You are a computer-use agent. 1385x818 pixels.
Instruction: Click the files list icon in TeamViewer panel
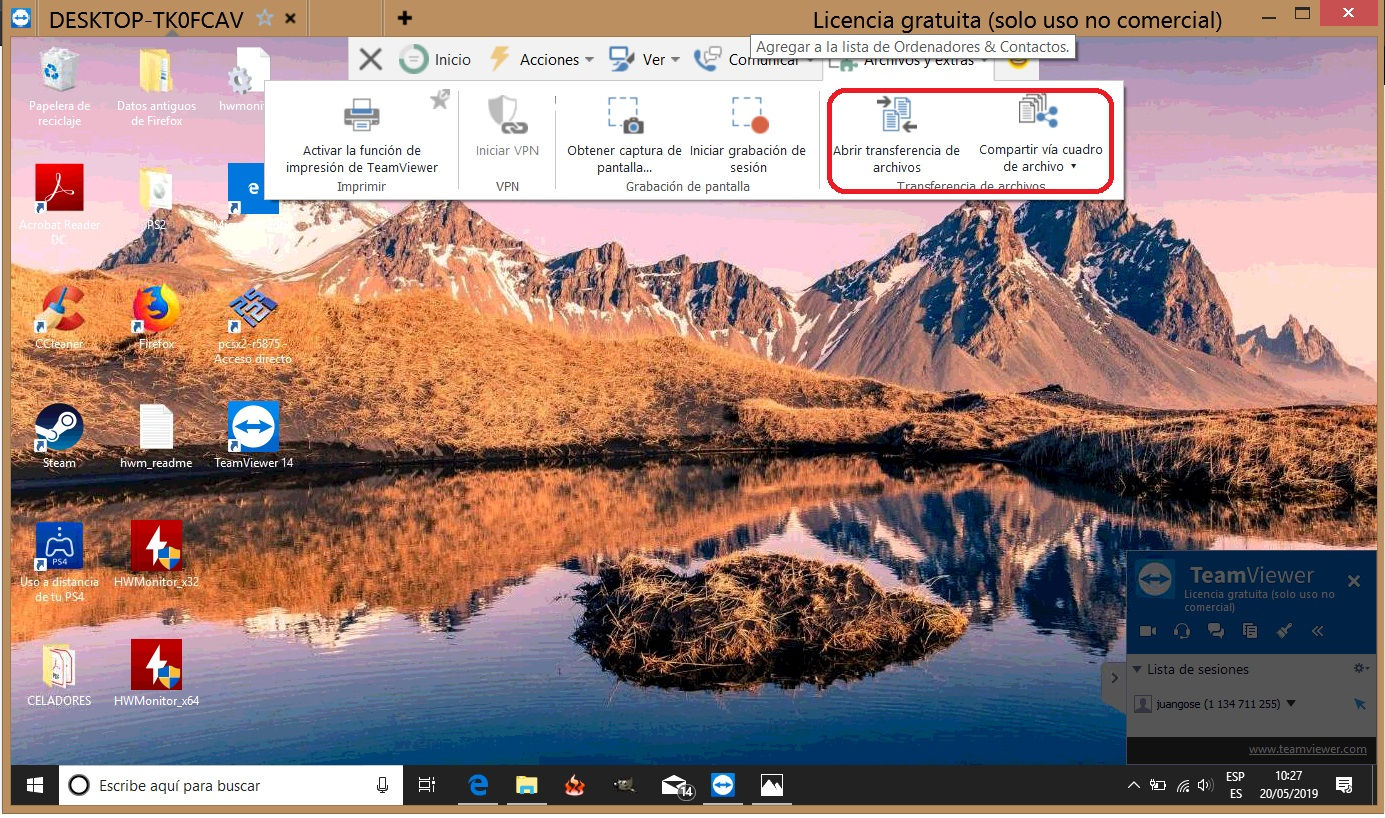point(1250,631)
